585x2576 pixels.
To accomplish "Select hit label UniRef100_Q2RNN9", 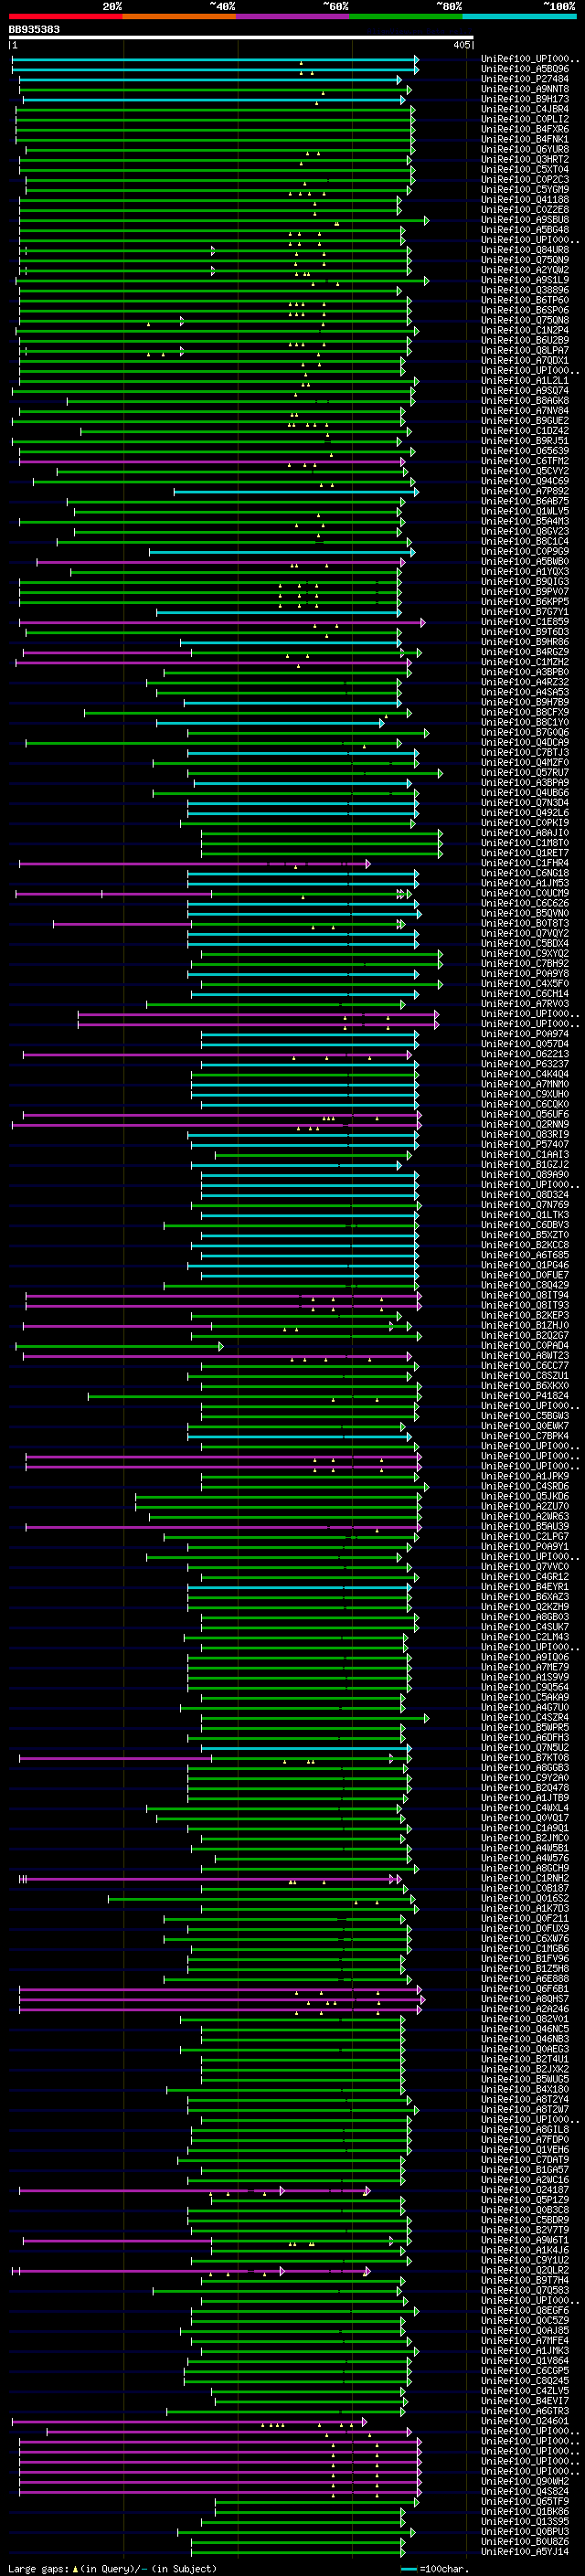I will (x=525, y=1124).
